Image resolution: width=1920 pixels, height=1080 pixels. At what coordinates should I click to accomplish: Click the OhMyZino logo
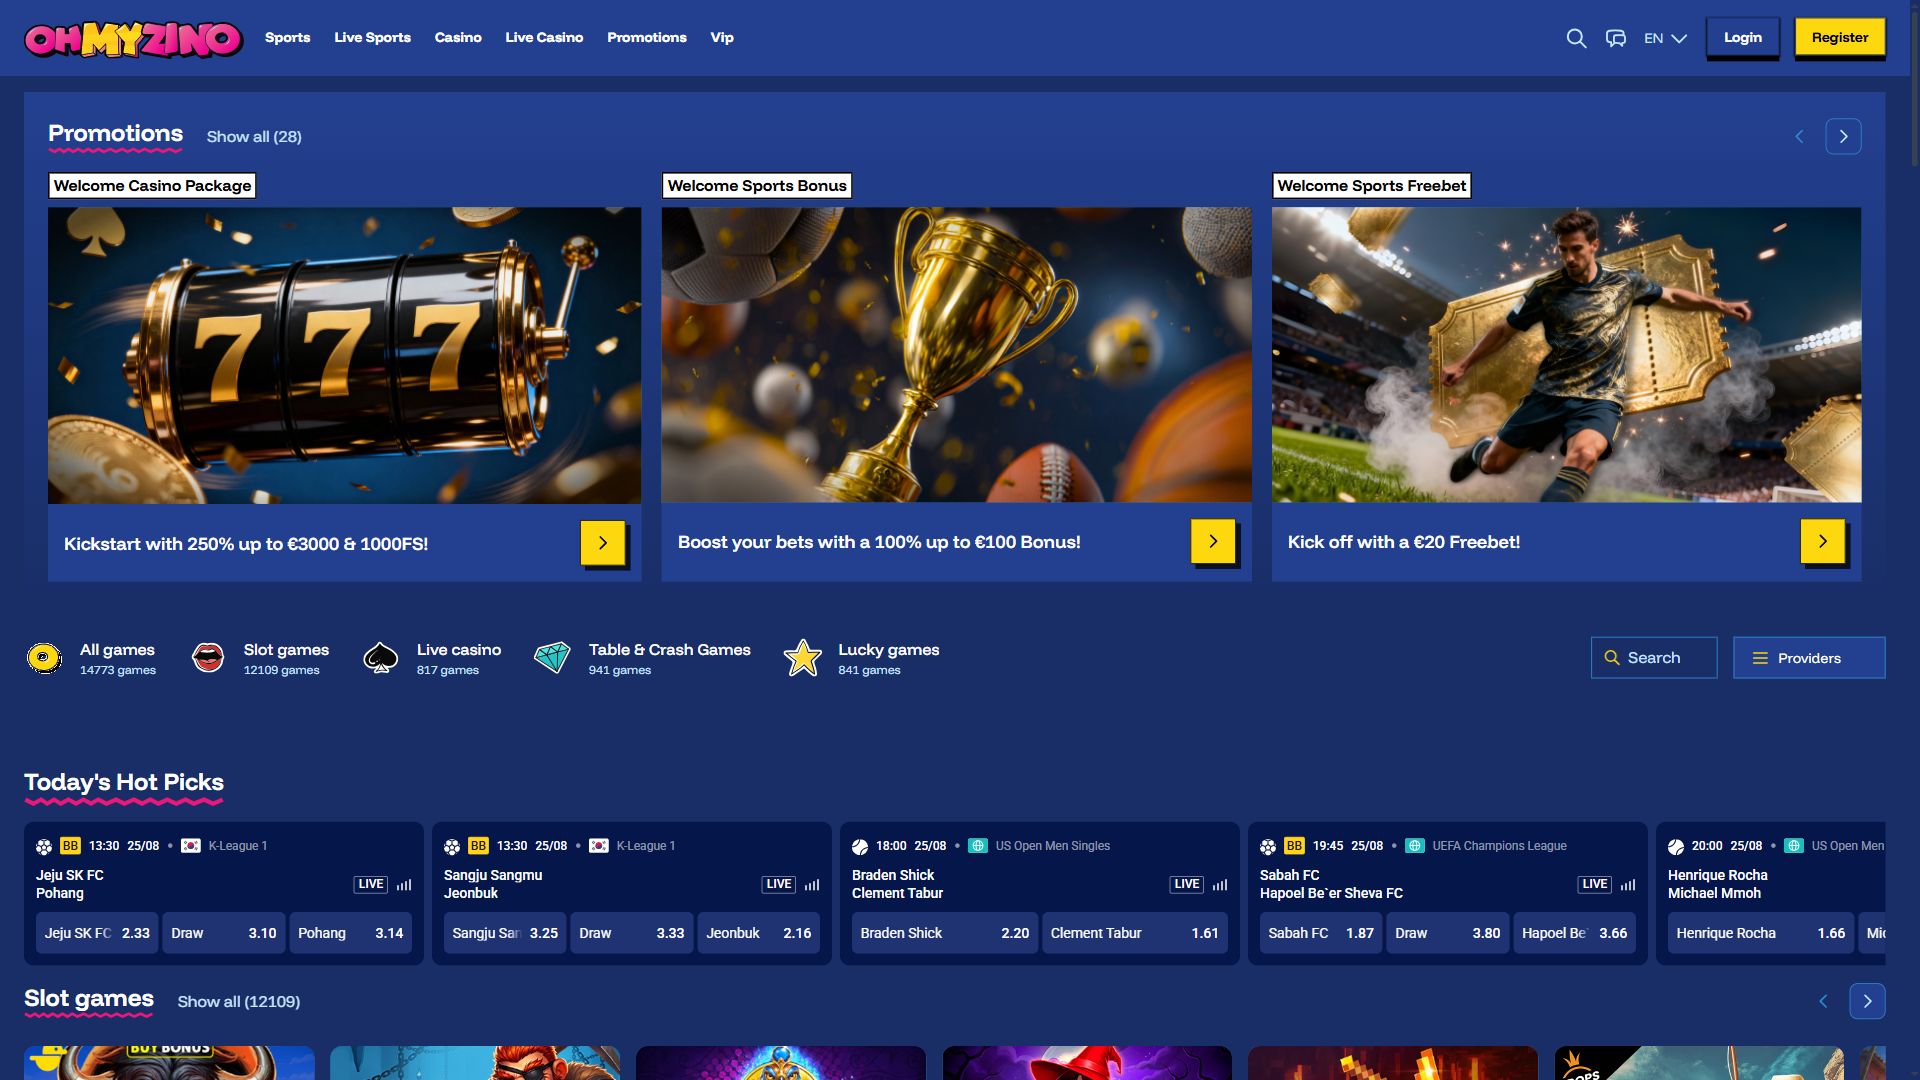[133, 39]
